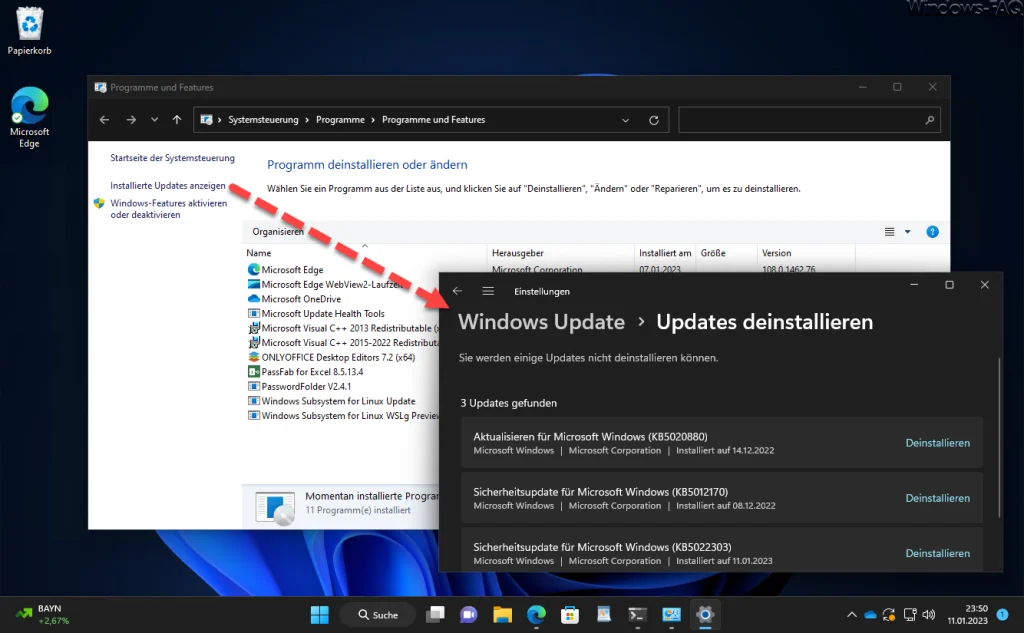Image resolution: width=1024 pixels, height=633 pixels.
Task: Open the notification badge in the tray
Action: (1002, 614)
